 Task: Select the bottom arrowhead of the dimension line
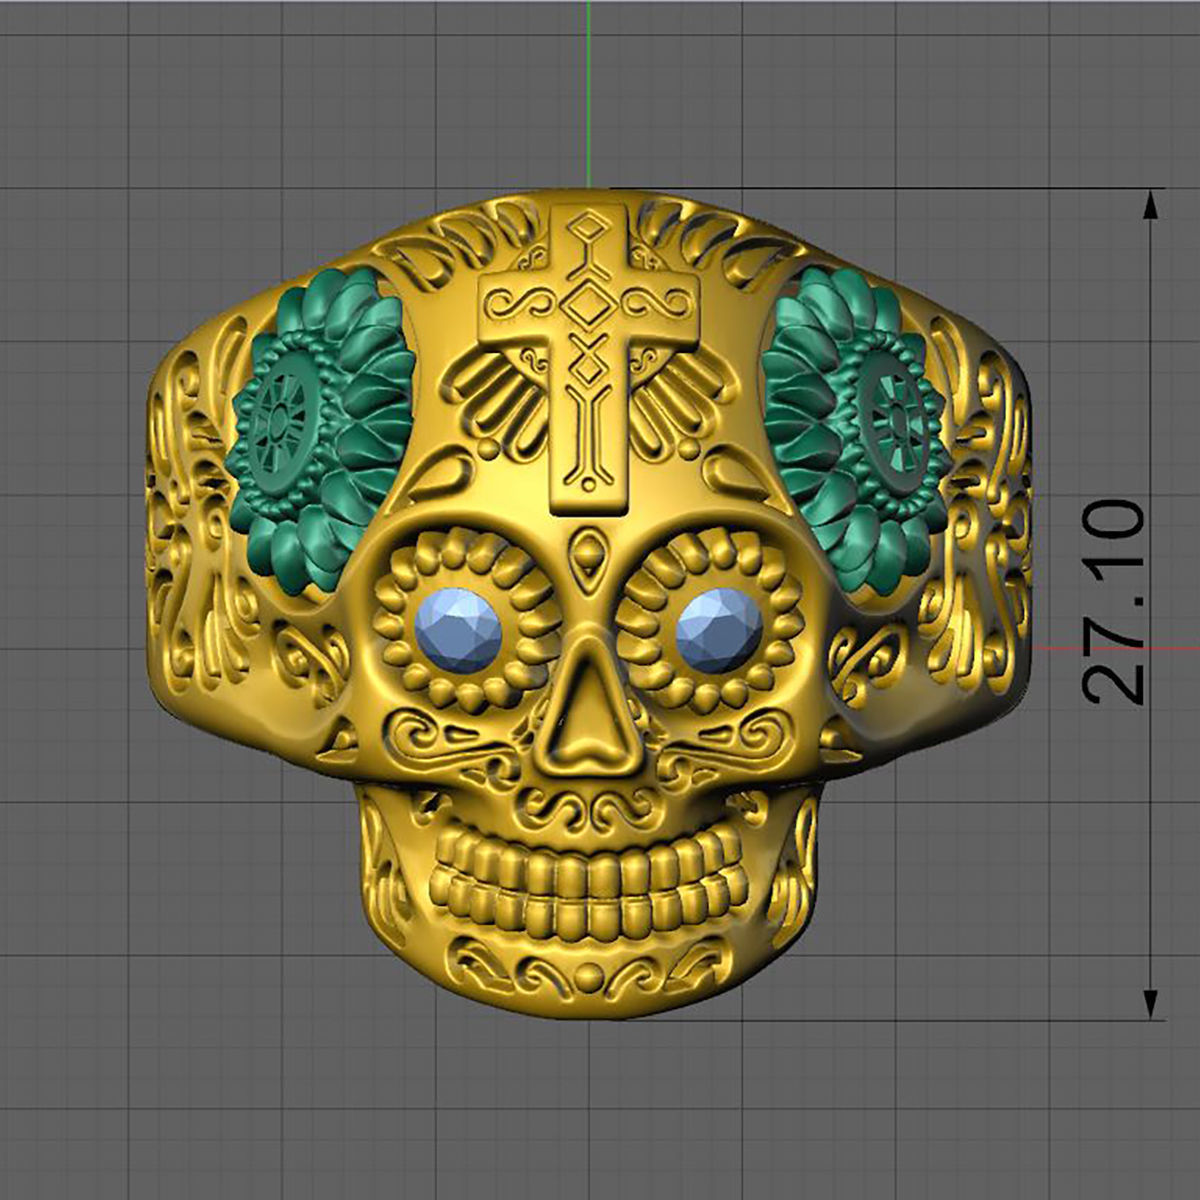coord(1151,1004)
